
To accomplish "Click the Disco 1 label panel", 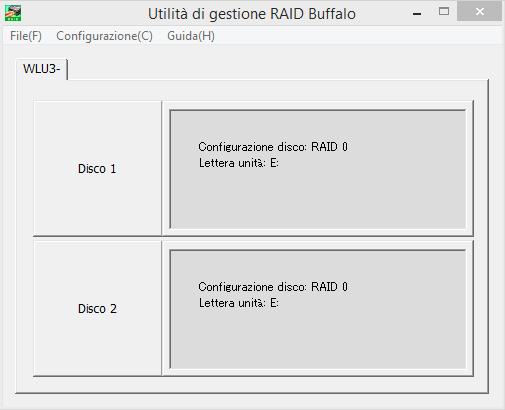I will [97, 168].
